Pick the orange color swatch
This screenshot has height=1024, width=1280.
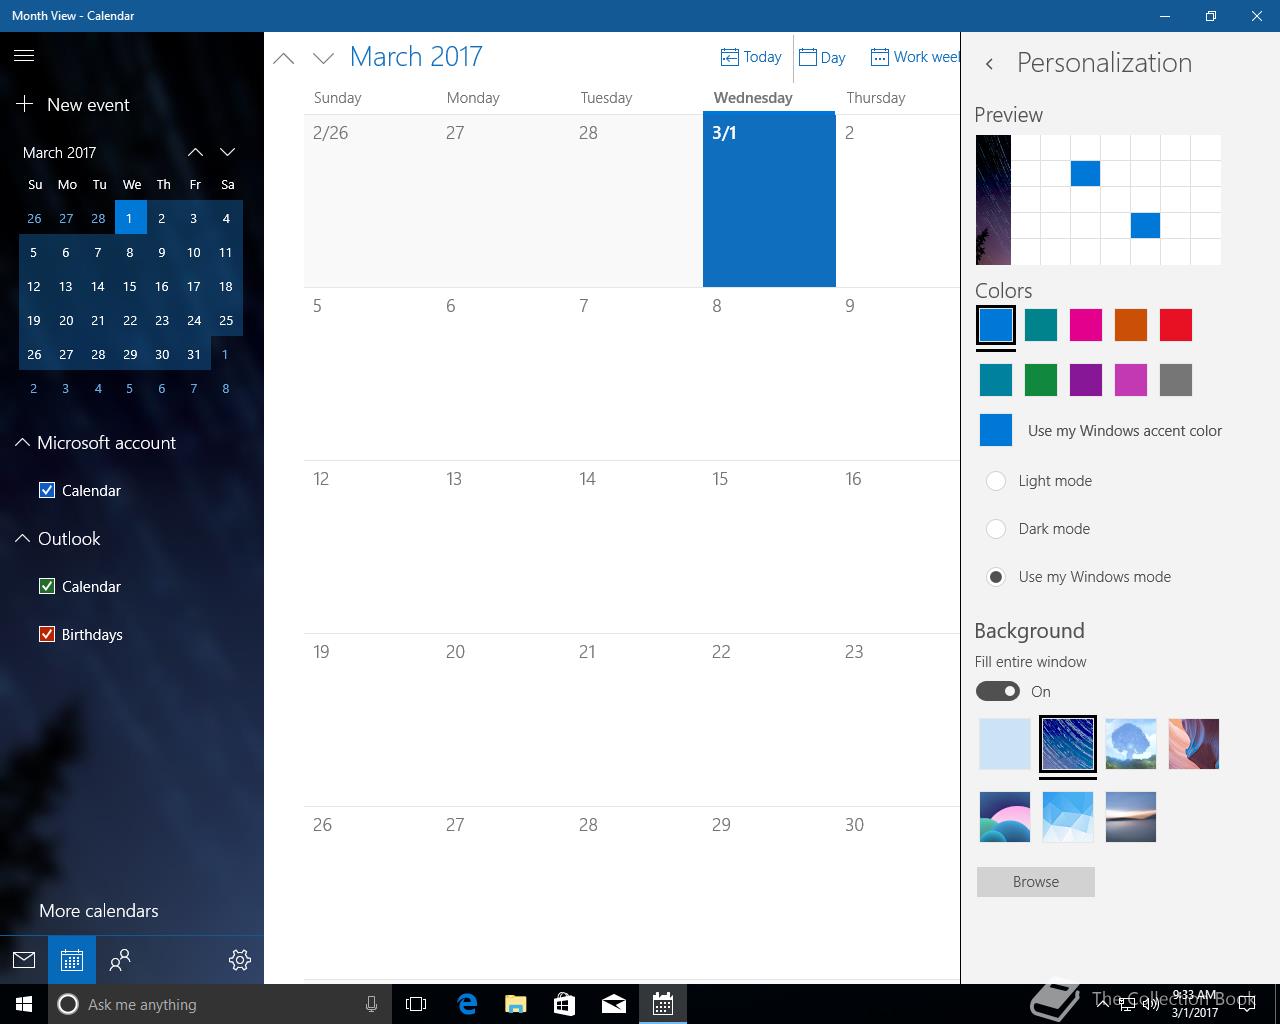1131,325
